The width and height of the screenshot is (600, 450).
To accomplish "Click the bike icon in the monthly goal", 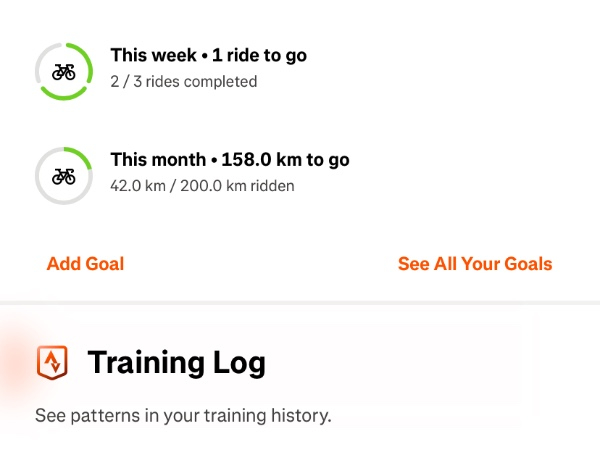I will pyautogui.click(x=64, y=176).
